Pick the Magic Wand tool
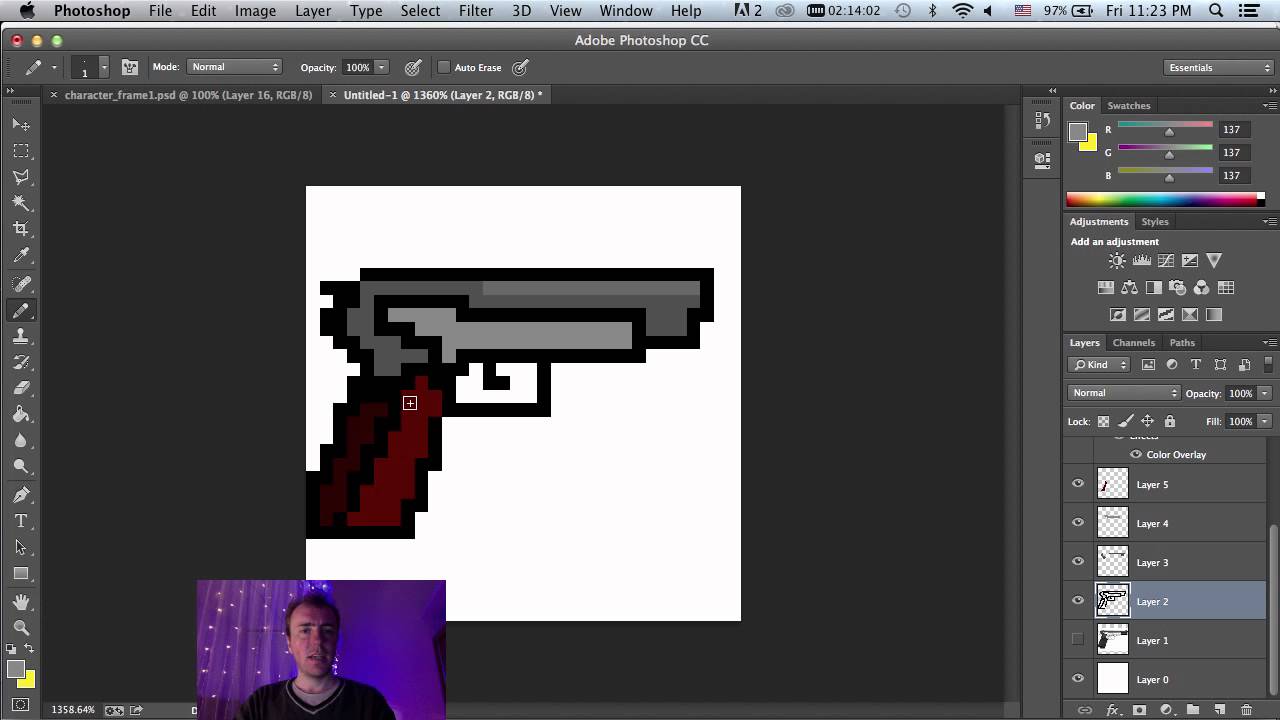Viewport: 1280px width, 720px height. click(x=21, y=203)
